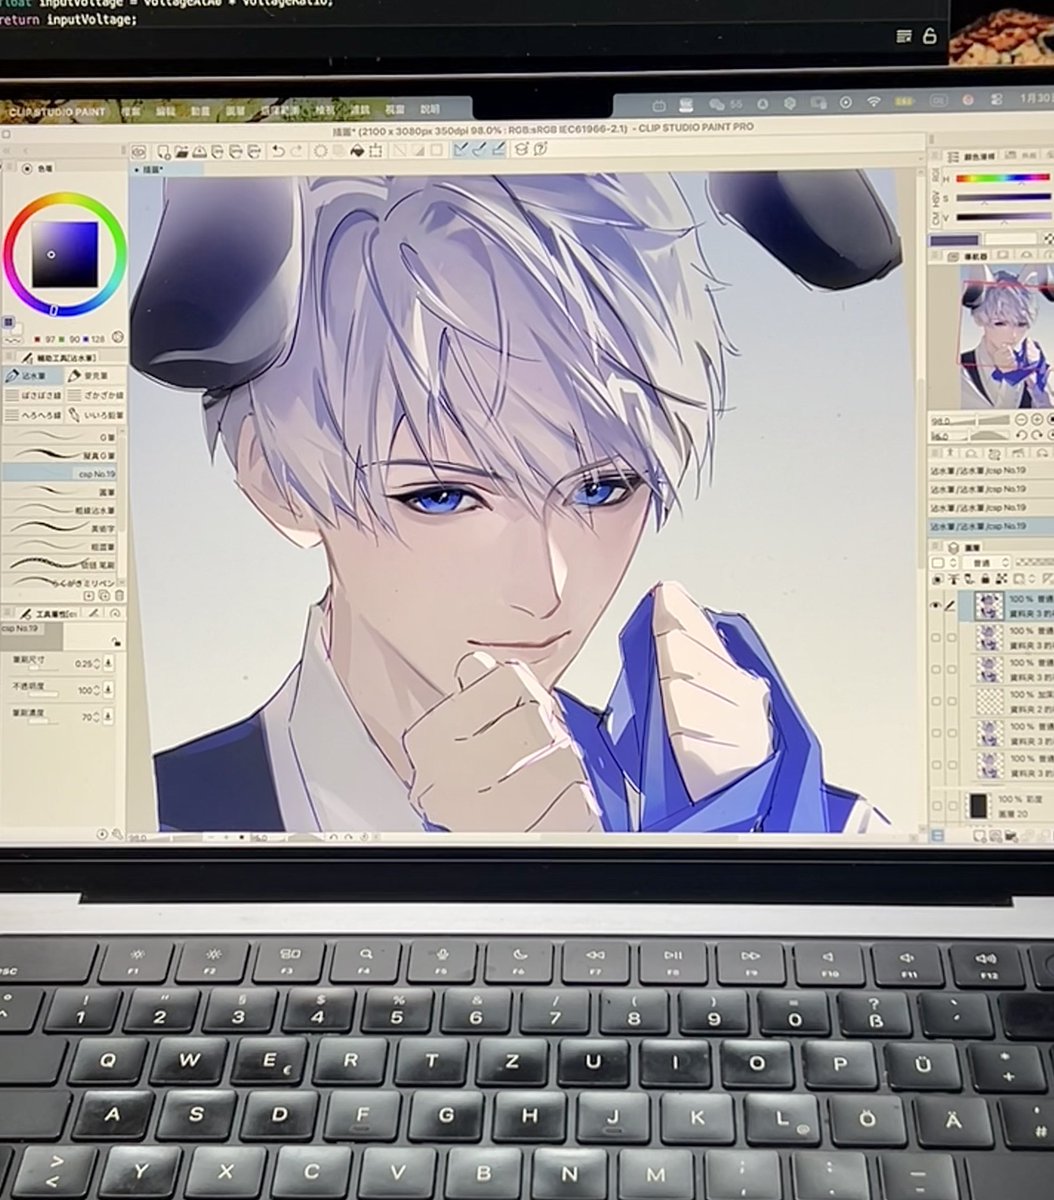This screenshot has height=1200, width=1054.
Task: Click the canvas zoom-in icon below canvas
Action: point(226,837)
